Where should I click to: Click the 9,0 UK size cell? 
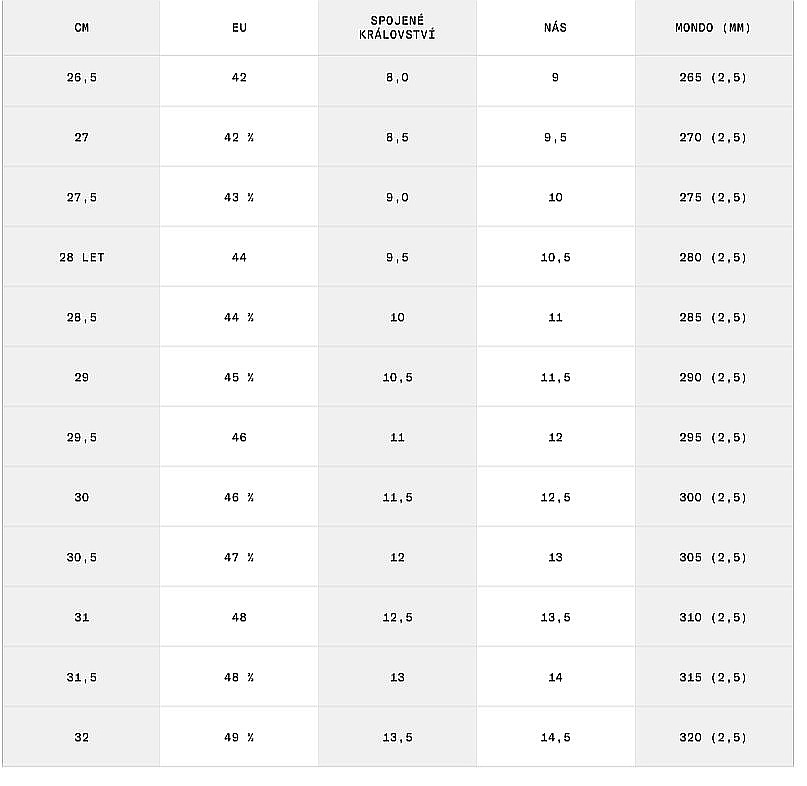tap(397, 198)
